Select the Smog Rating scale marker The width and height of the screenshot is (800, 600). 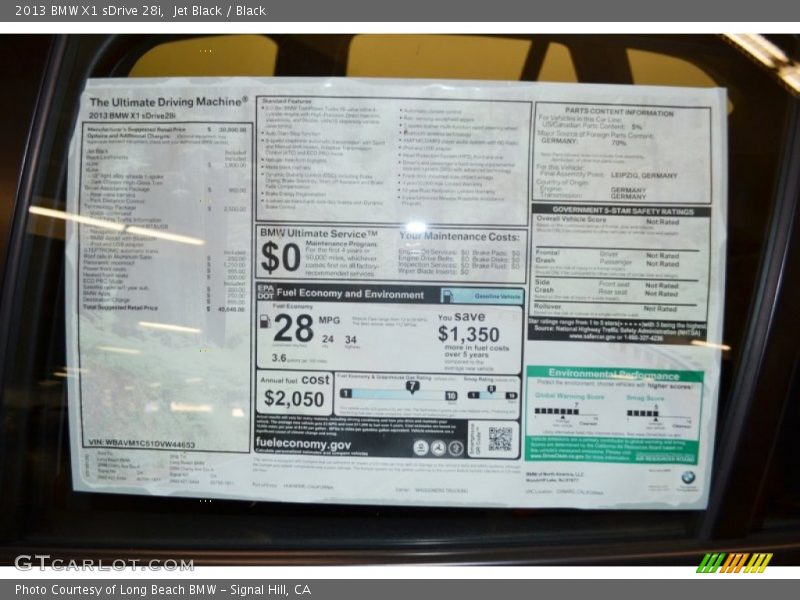pos(491,389)
